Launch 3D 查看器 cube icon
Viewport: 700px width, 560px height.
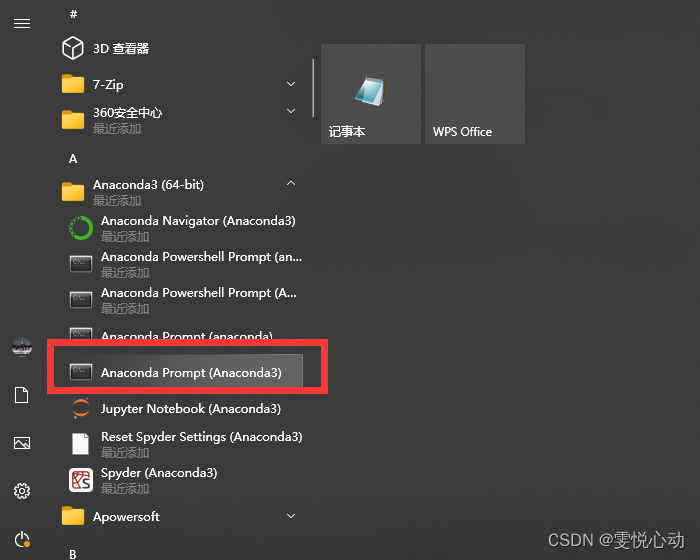click(x=73, y=48)
